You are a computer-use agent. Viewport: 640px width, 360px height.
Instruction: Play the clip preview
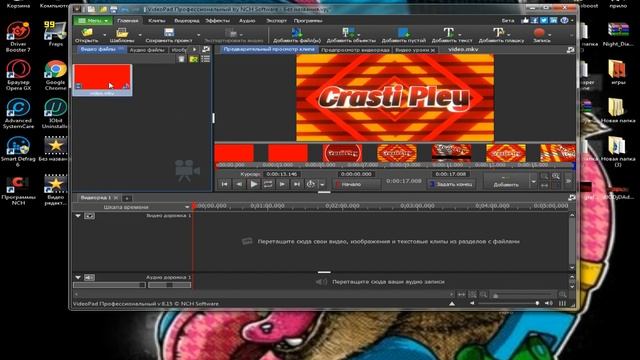253,184
